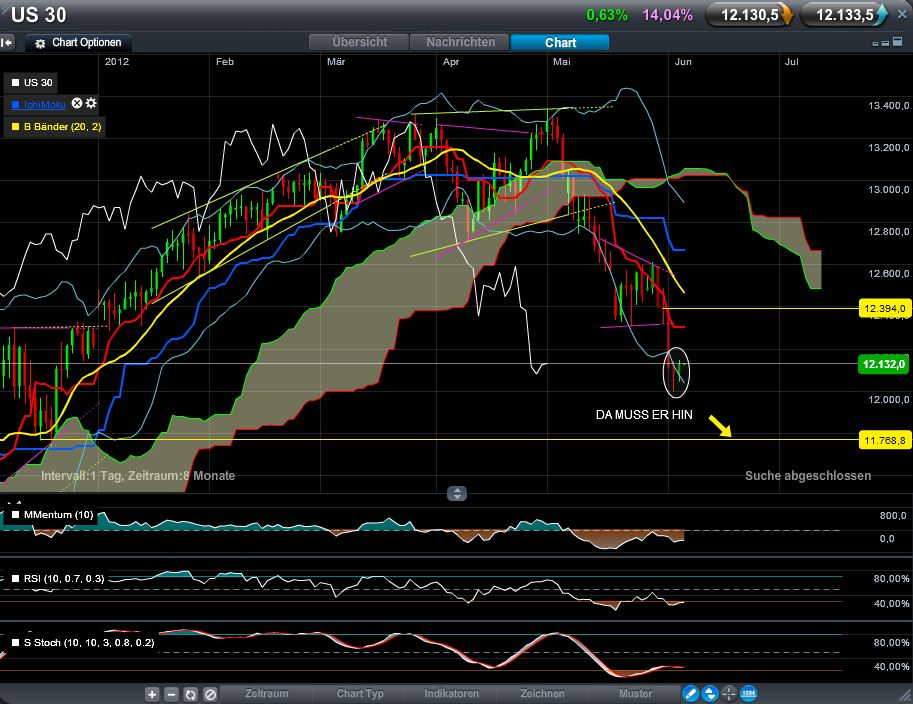Collapse the side panel with the arrow-bar icon
This screenshot has width=913, height=704.
coord(7,43)
